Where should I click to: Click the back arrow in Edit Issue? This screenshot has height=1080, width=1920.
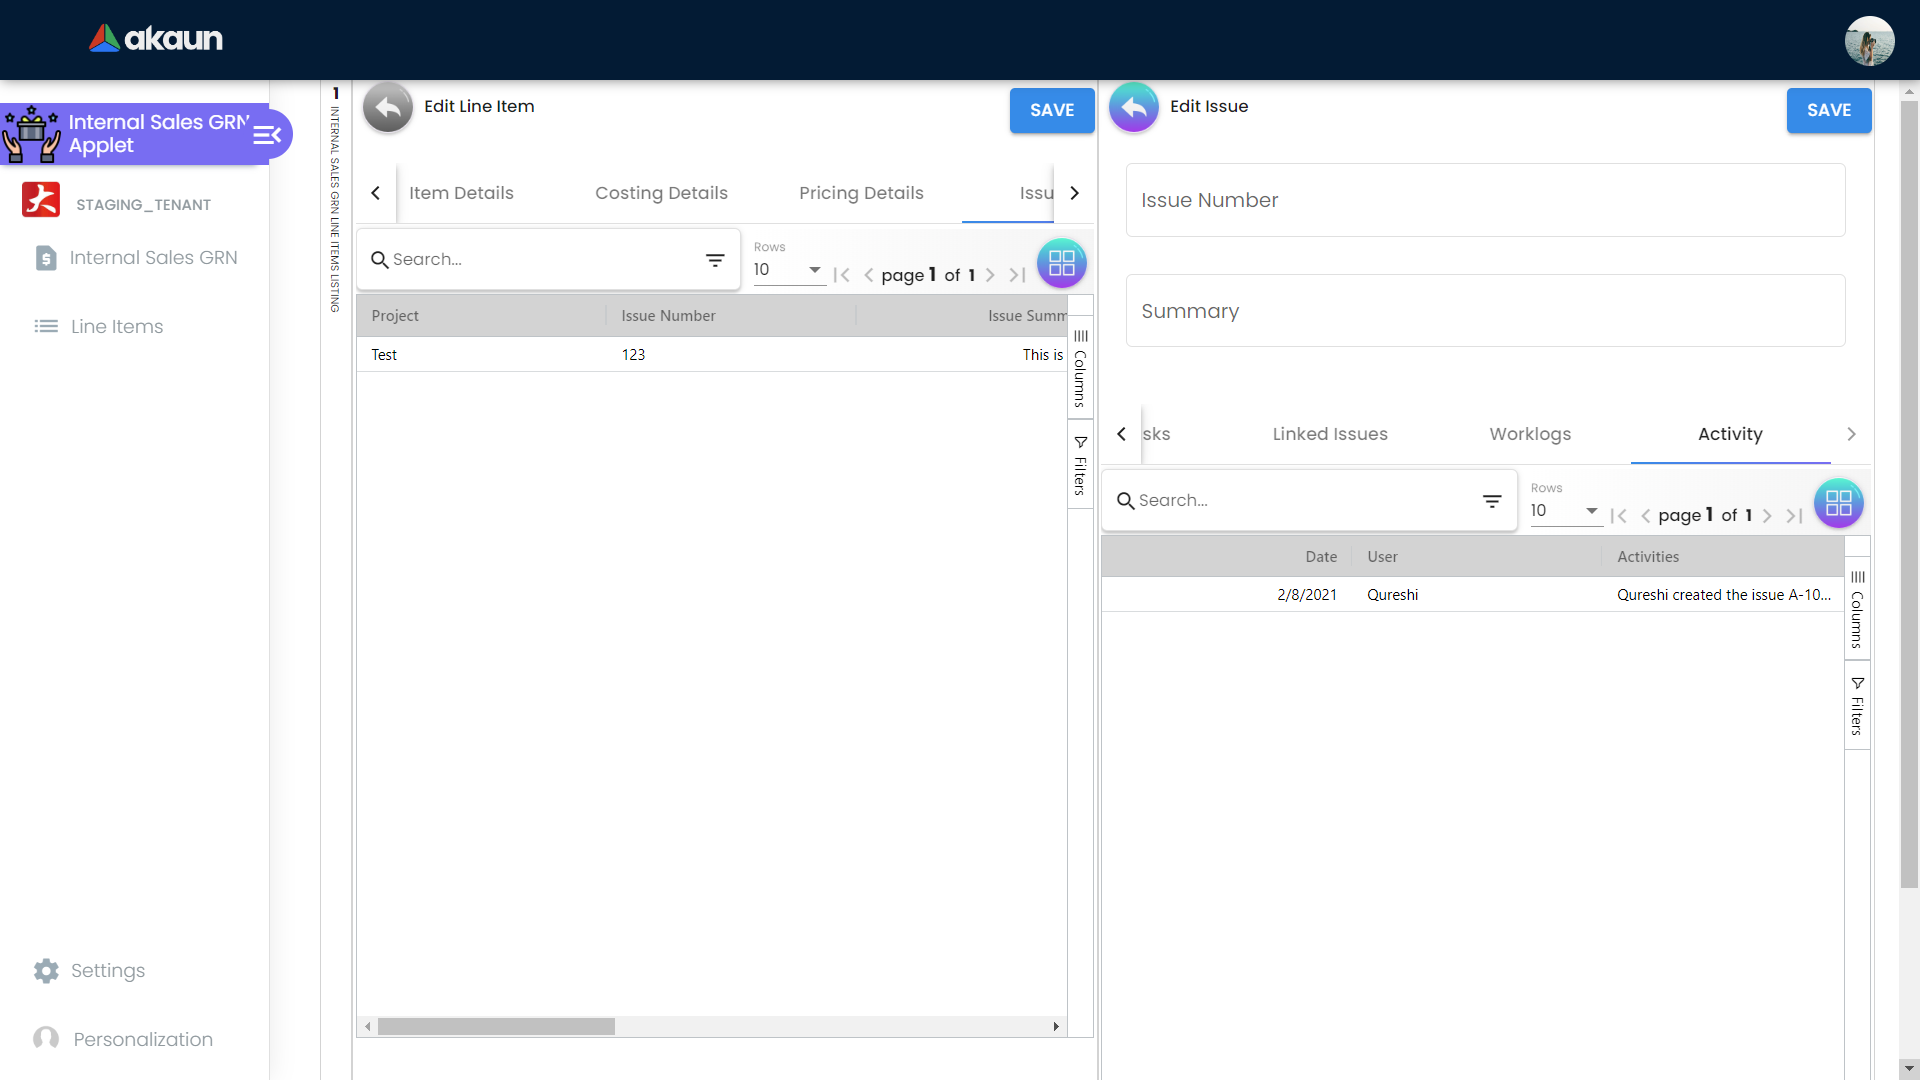click(x=1134, y=108)
